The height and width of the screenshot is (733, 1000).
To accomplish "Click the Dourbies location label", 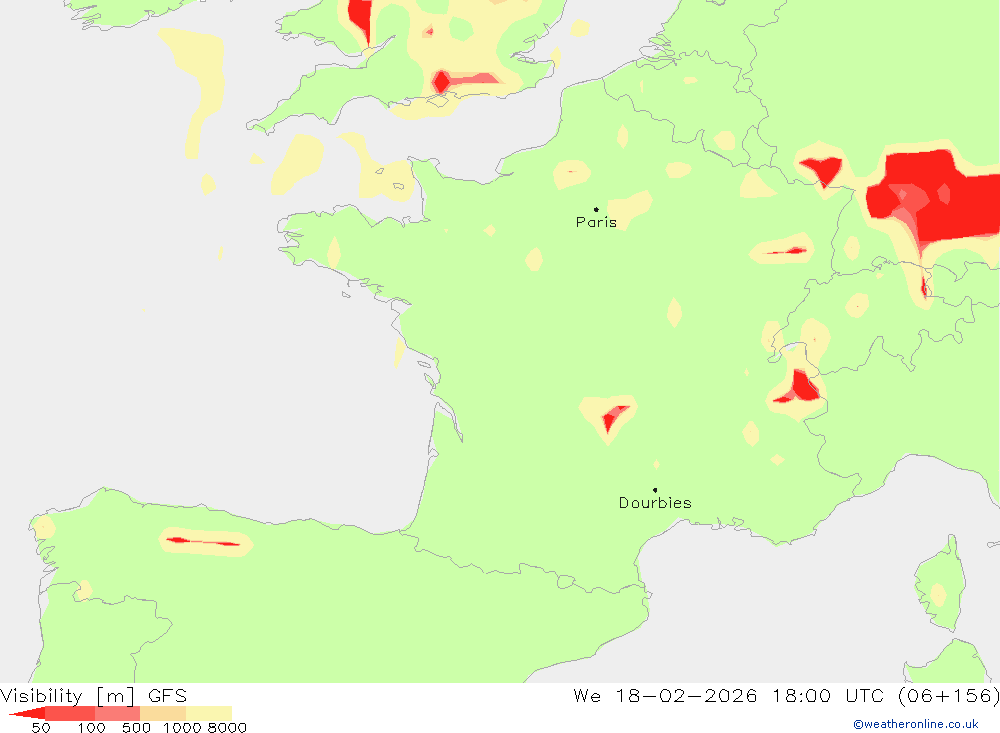I will click(655, 503).
